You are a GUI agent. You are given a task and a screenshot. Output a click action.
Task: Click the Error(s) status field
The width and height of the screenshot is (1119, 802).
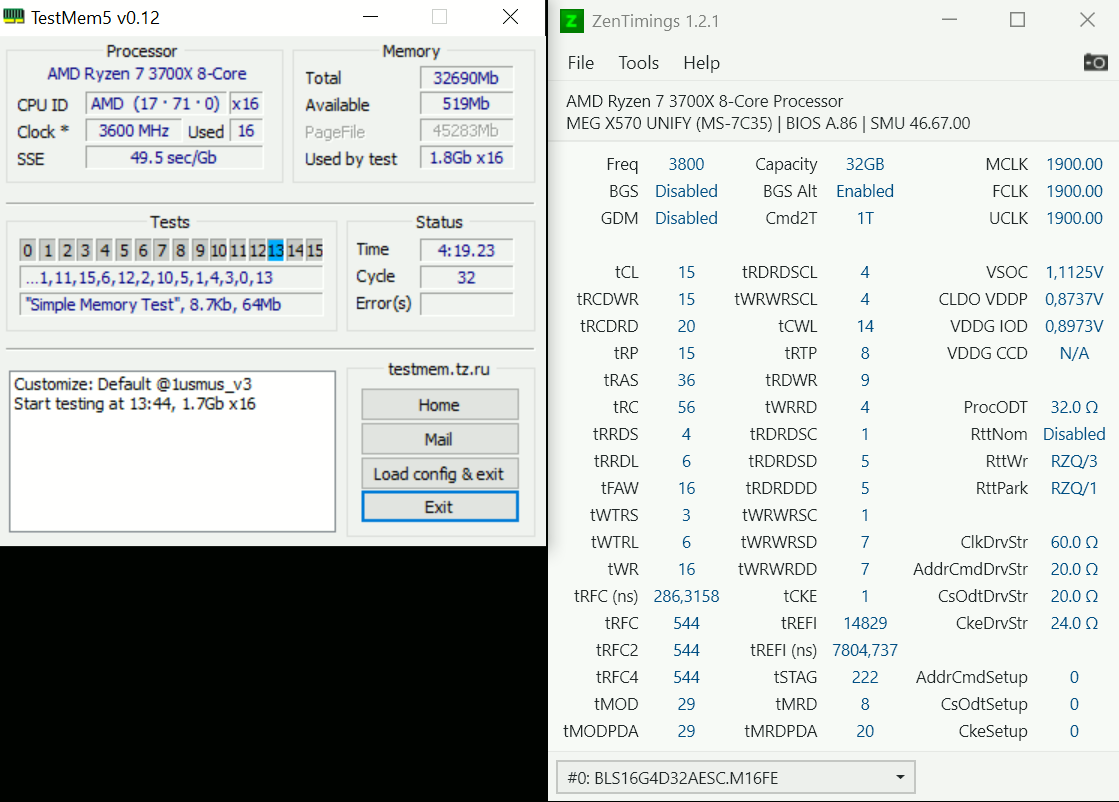click(x=467, y=304)
